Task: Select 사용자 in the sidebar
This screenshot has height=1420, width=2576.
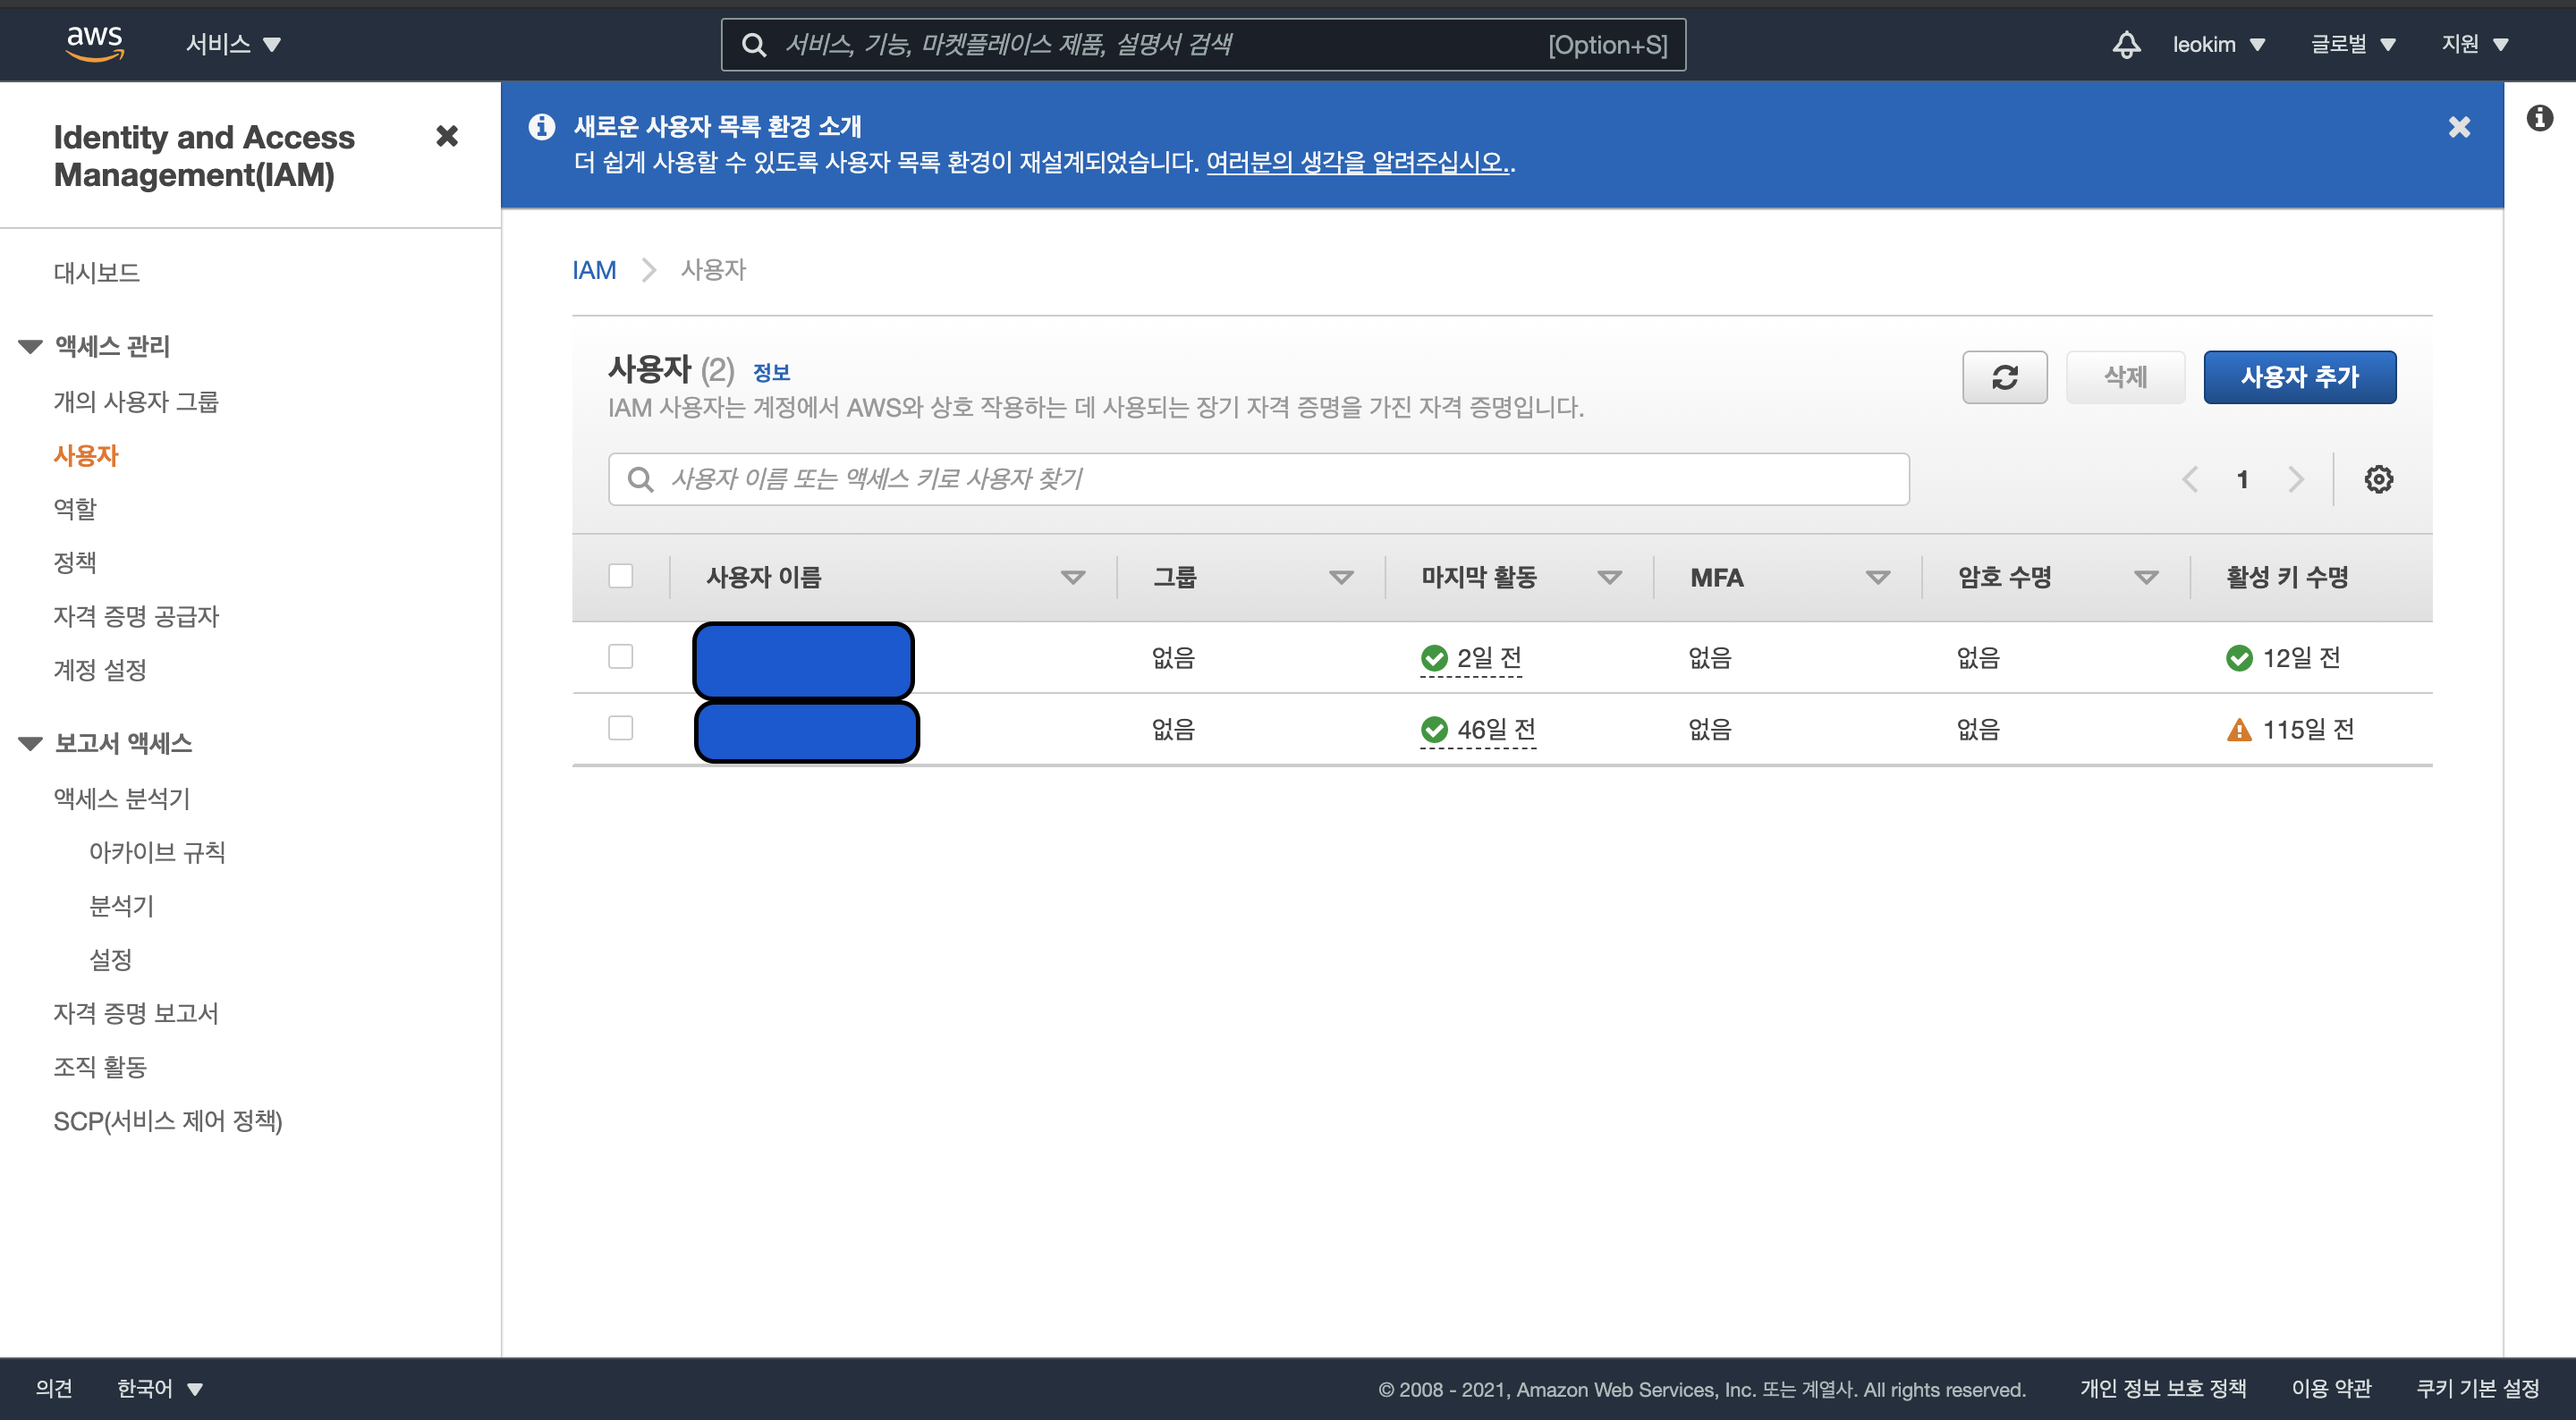Action: point(86,455)
